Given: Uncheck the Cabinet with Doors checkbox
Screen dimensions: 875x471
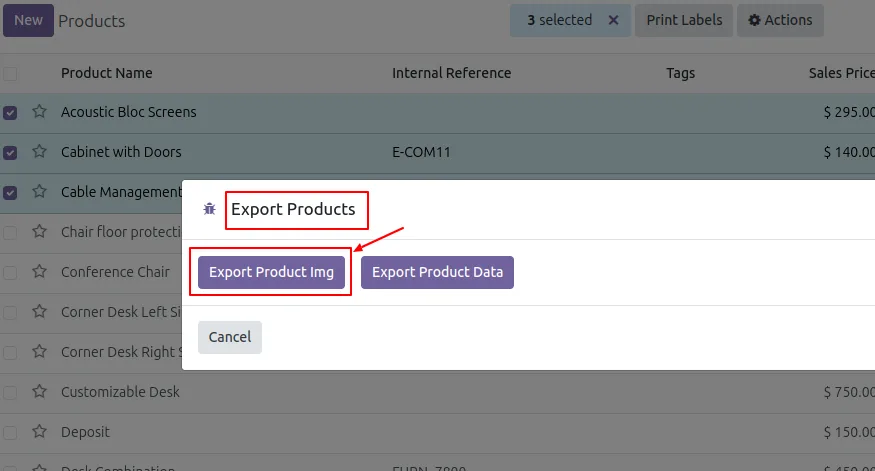Looking at the screenshot, I should click(10, 152).
